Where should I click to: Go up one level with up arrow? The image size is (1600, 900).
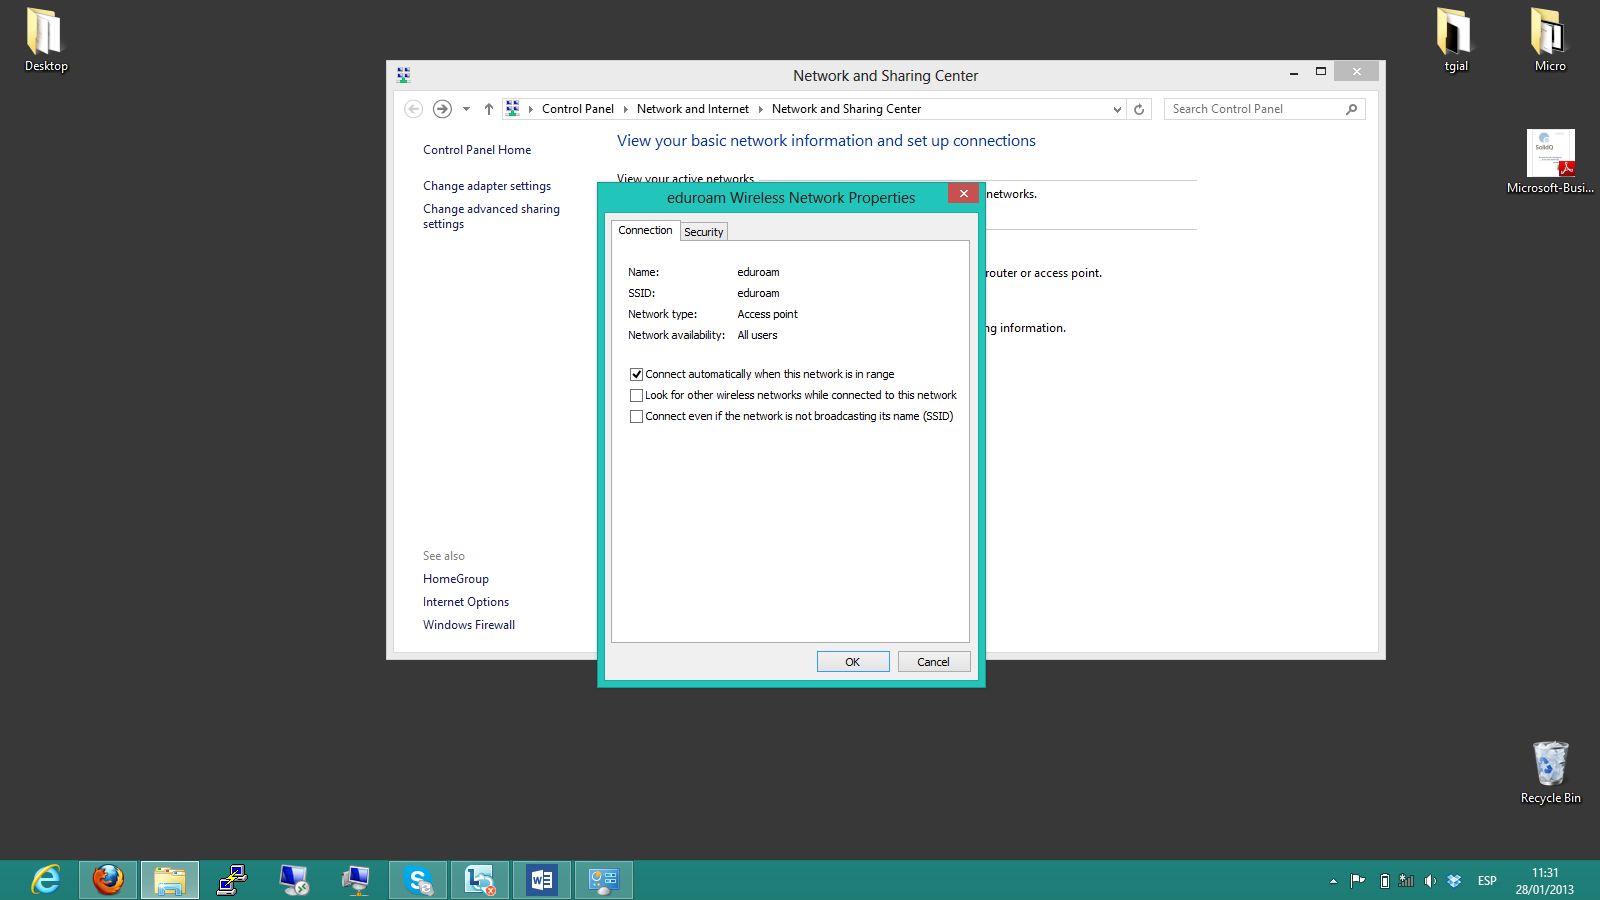tap(489, 109)
